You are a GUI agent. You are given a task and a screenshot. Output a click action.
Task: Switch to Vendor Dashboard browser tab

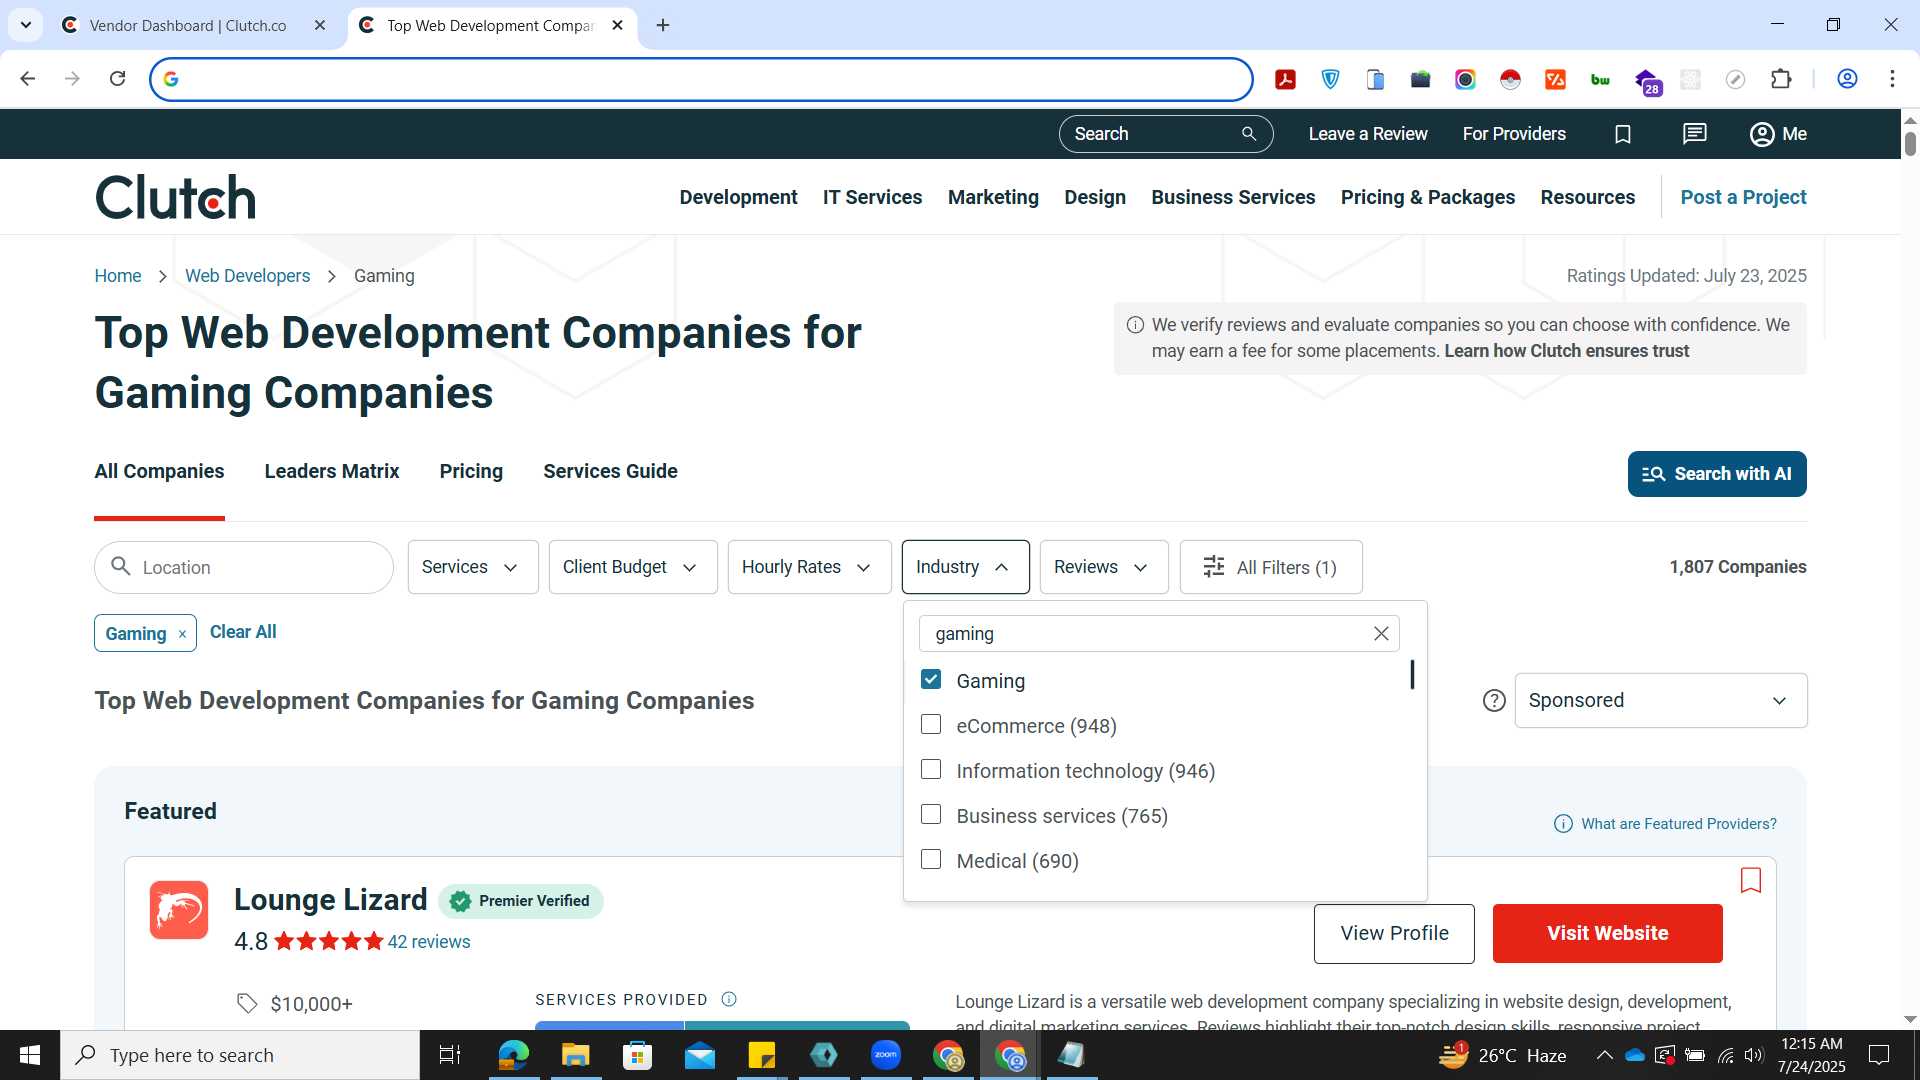coord(187,26)
